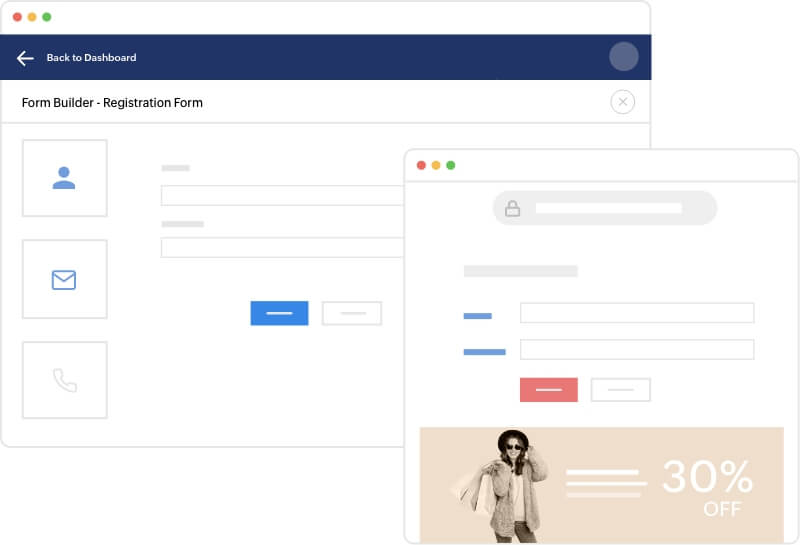Click the lock icon in address bar
The height and width of the screenshot is (545, 800).
click(x=512, y=208)
